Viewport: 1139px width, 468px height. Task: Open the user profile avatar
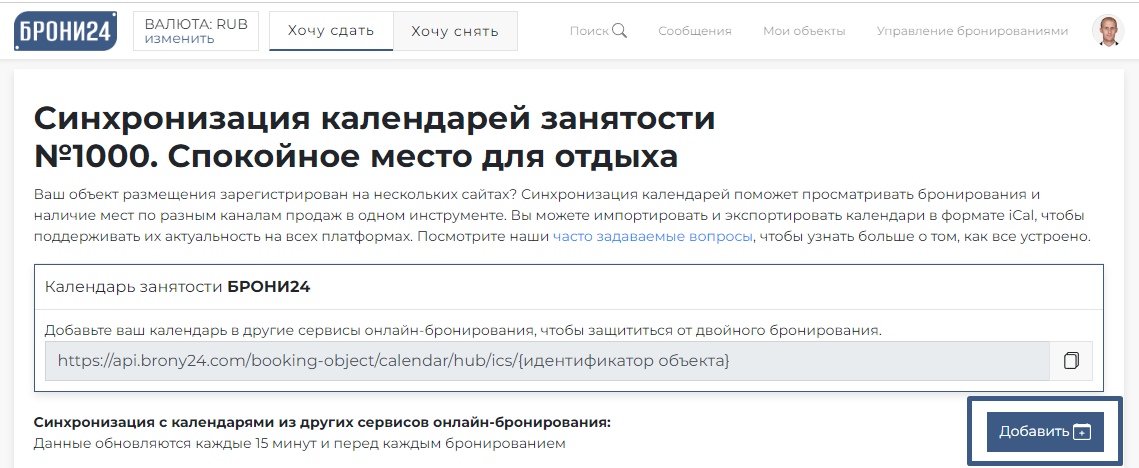click(x=1107, y=31)
